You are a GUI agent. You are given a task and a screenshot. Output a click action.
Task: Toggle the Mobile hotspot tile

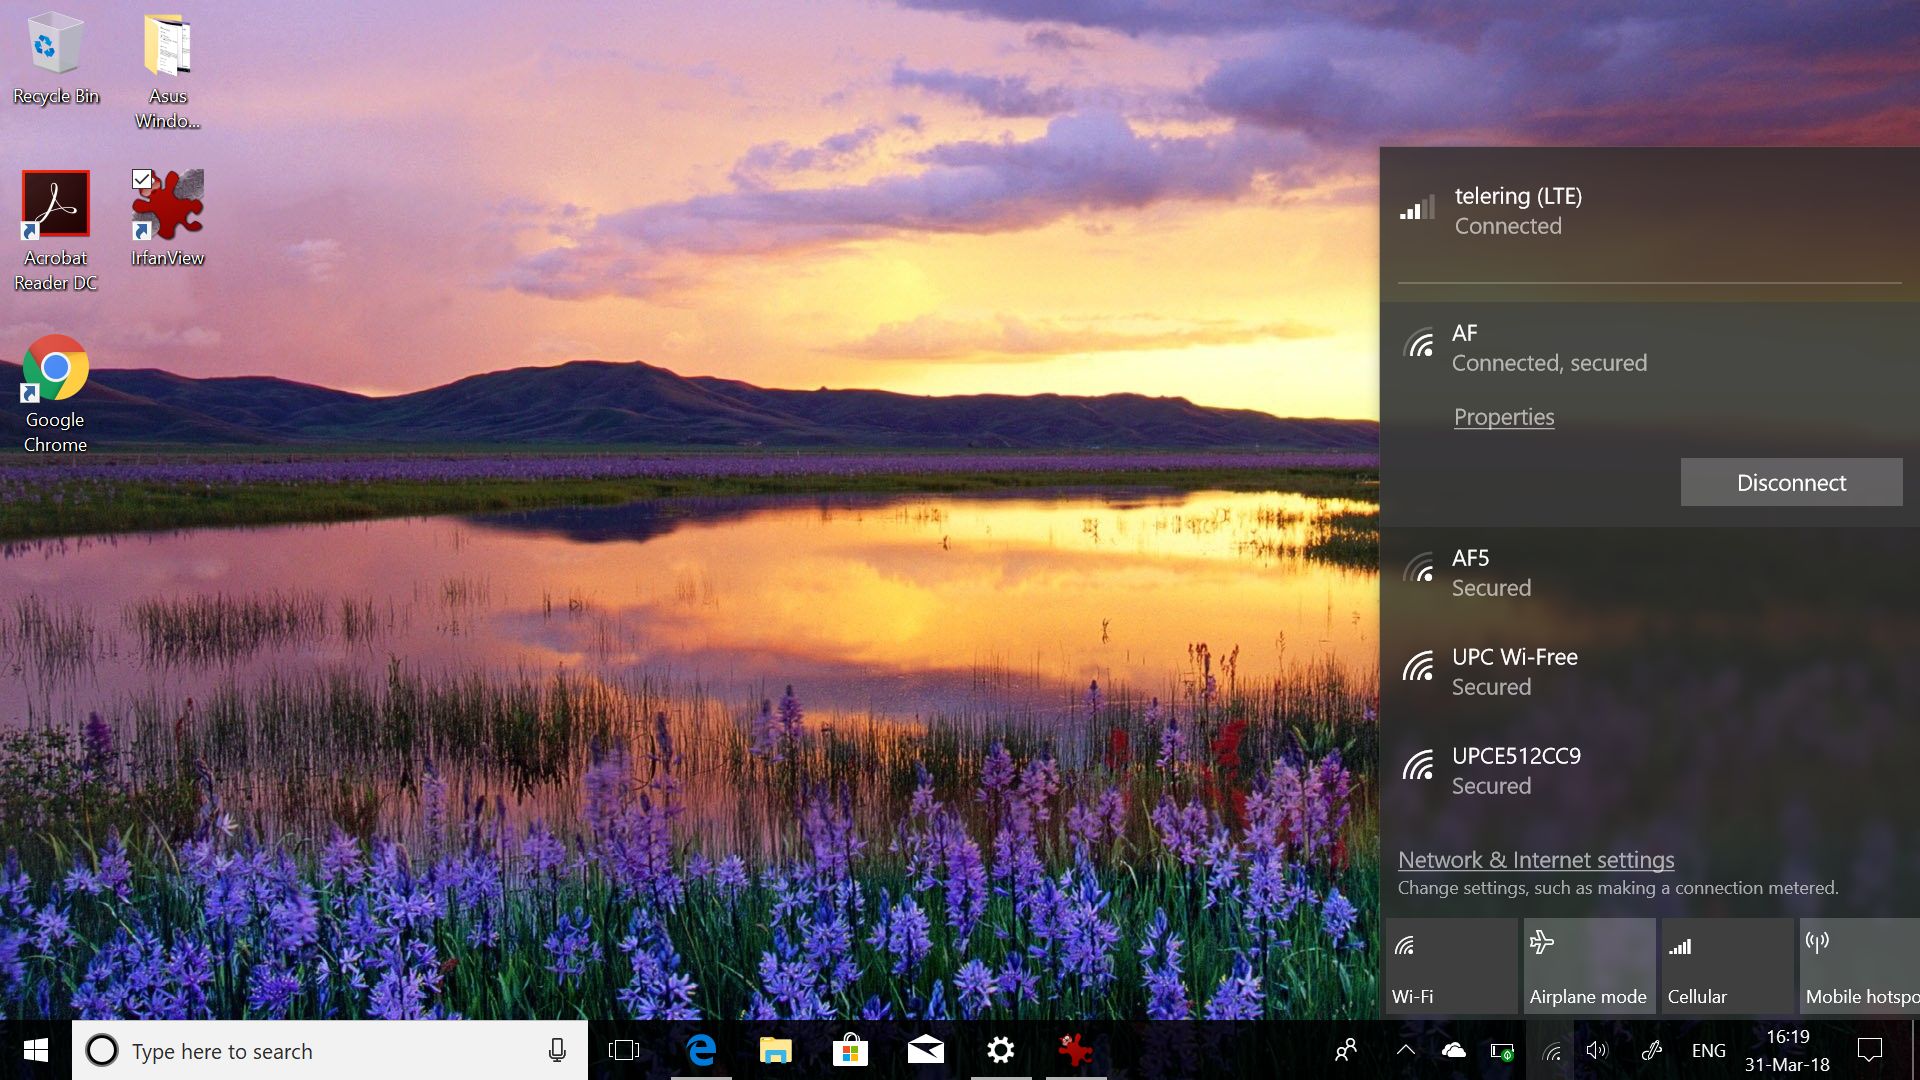click(x=1859, y=966)
